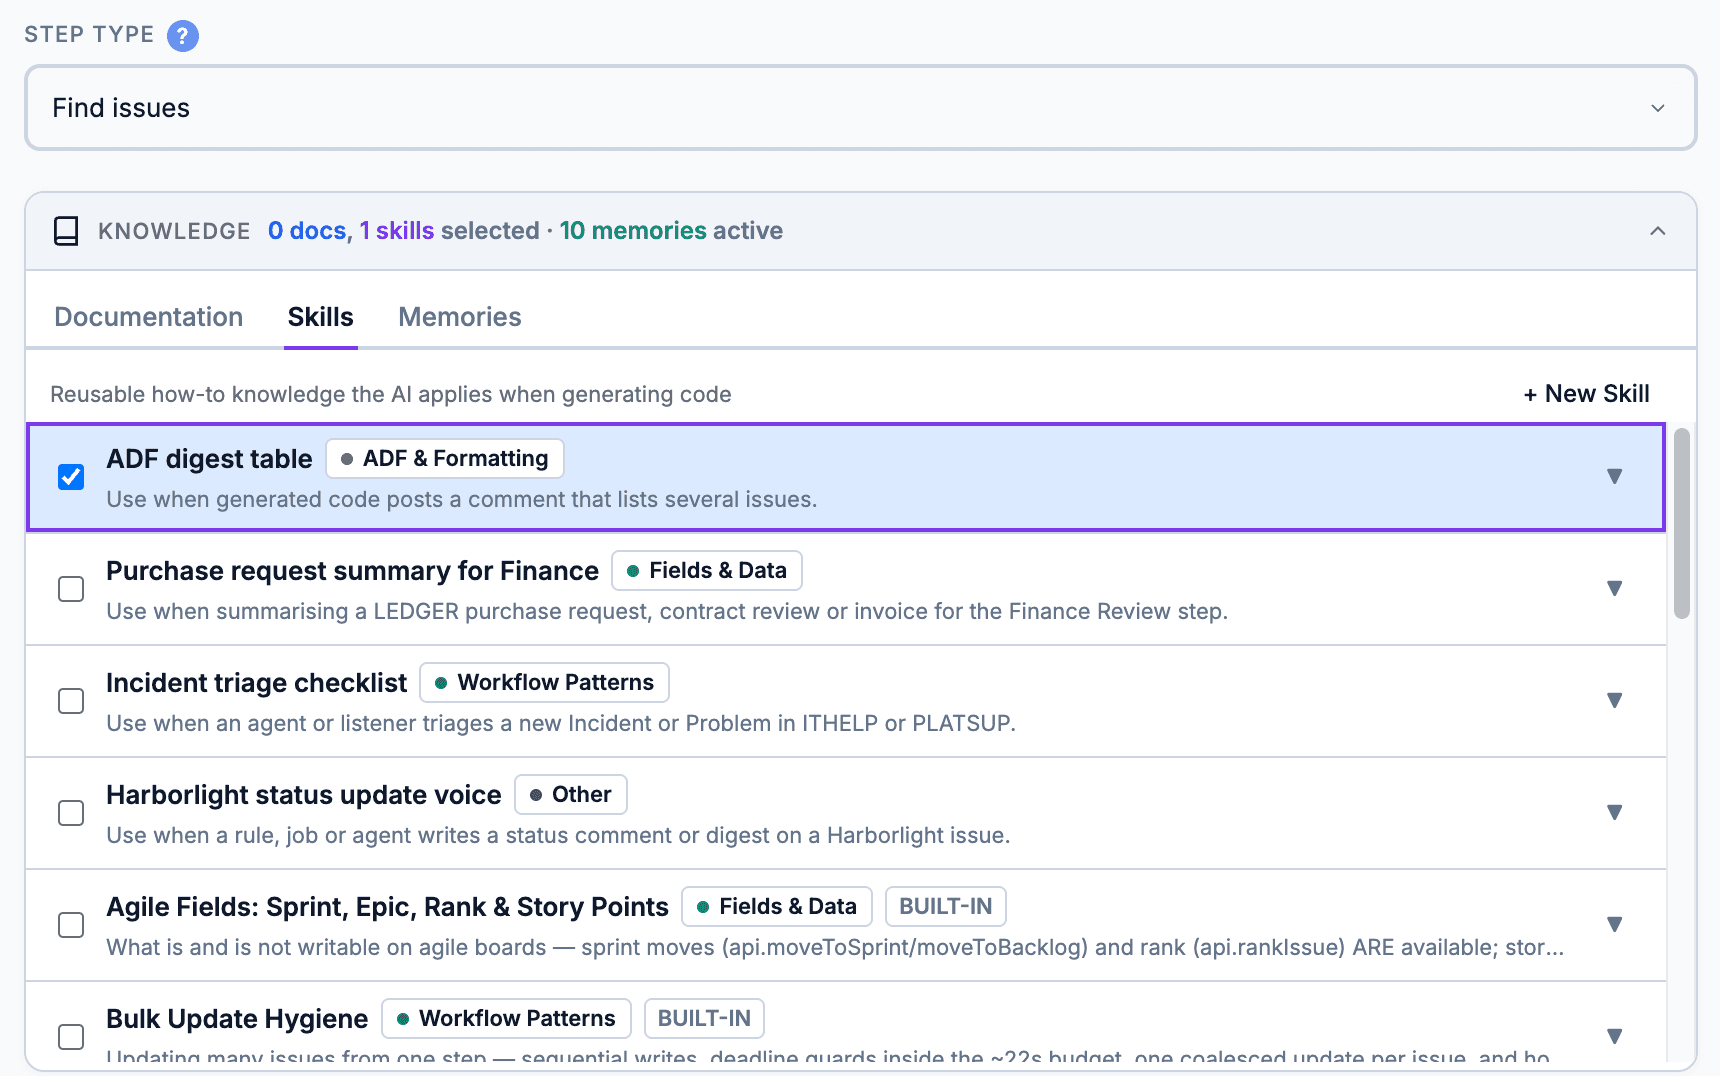Click the Workflow Patterns tag on Incident triage
1720x1076 pixels.
pos(545,683)
